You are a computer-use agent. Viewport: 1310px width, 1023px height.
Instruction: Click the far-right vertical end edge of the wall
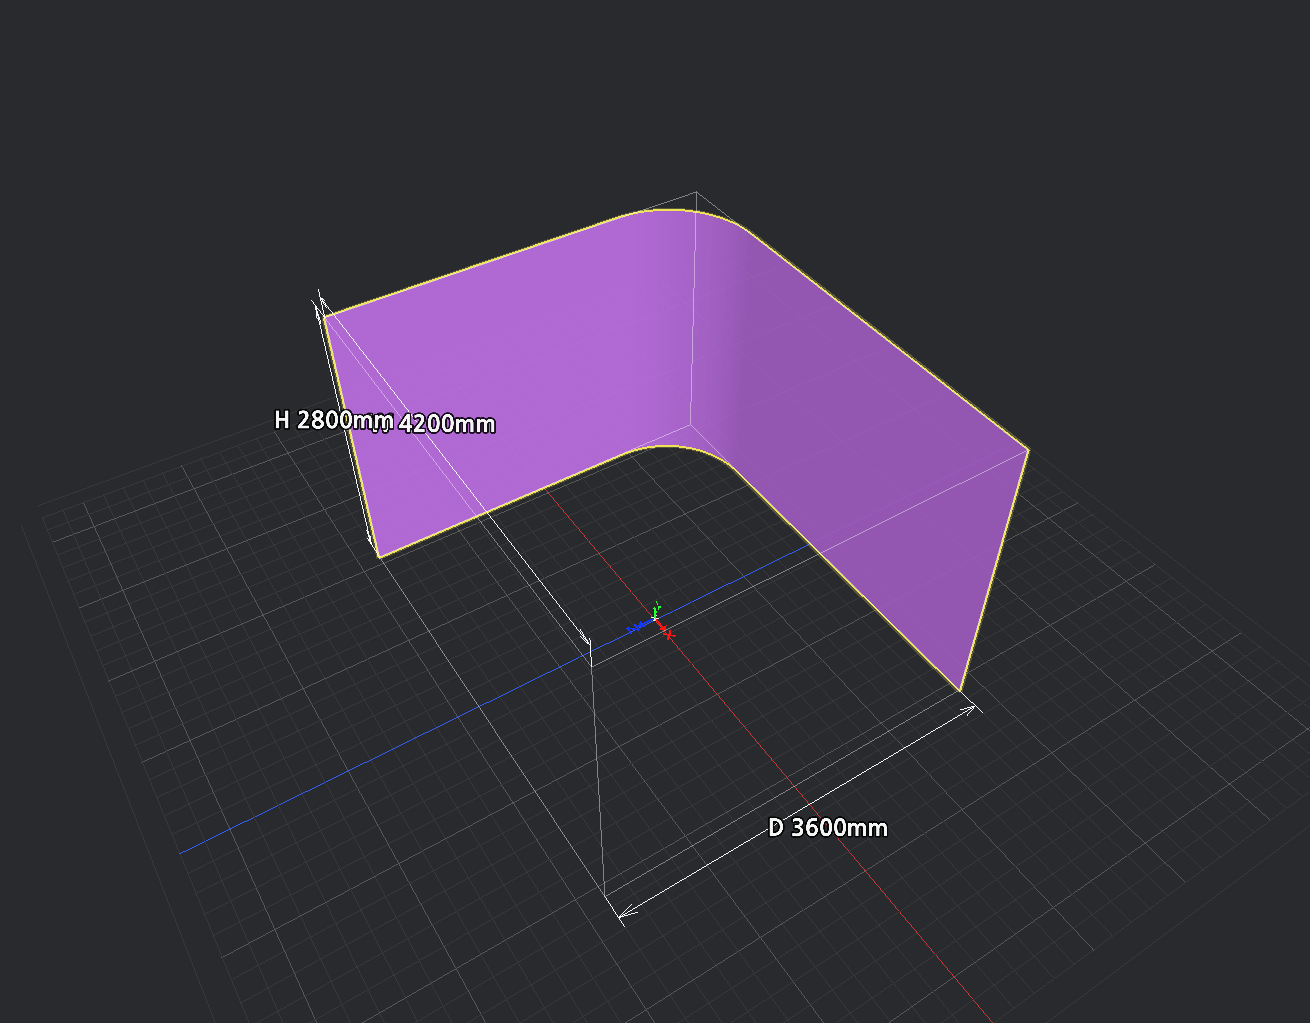pos(994,570)
